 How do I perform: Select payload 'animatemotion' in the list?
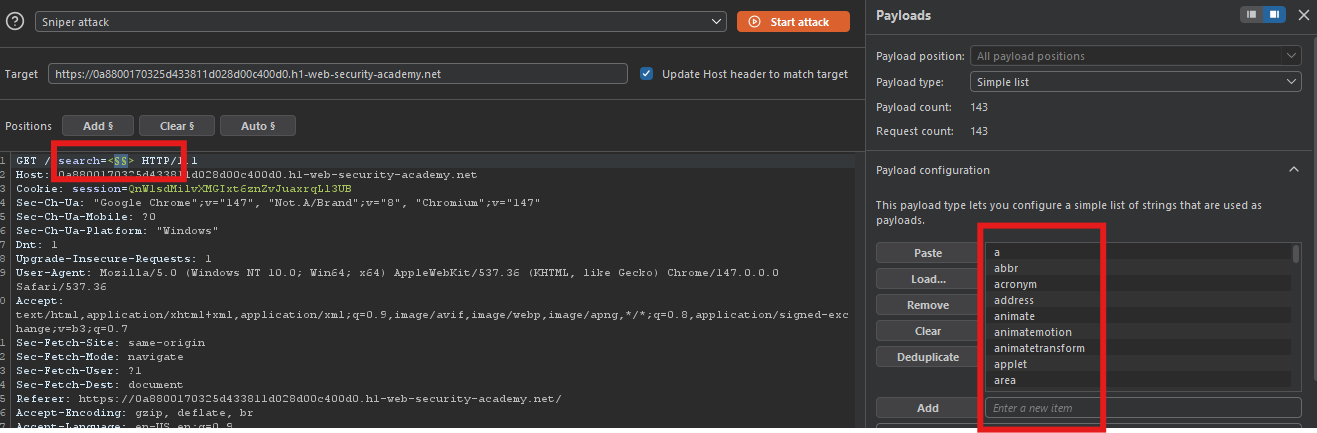coord(1138,332)
